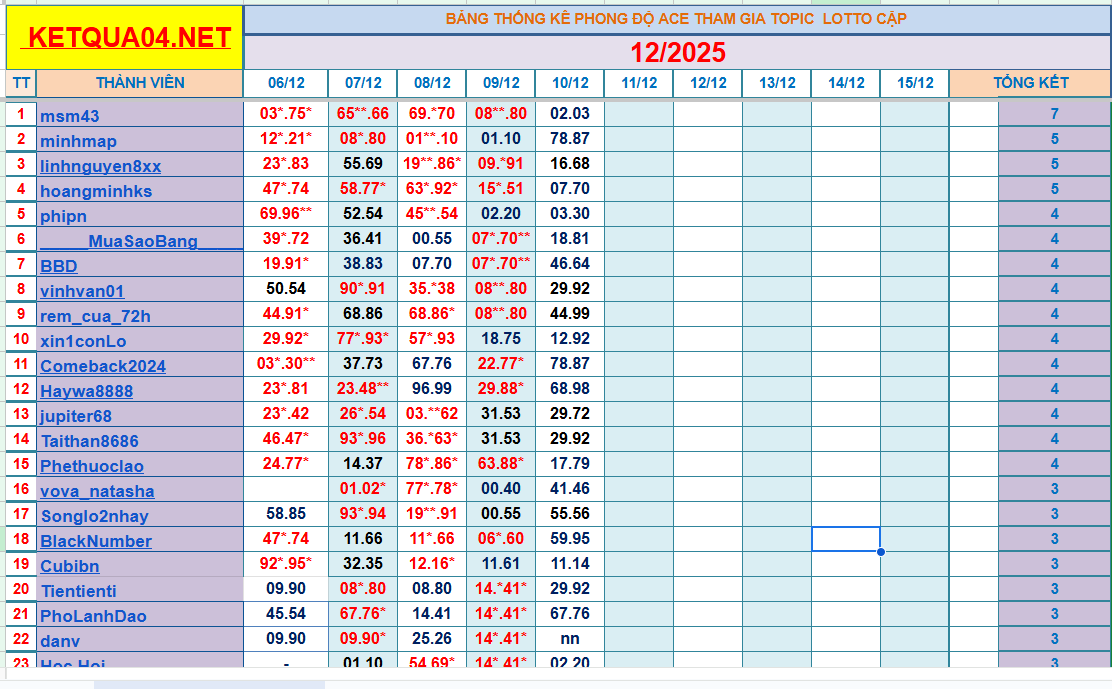Open the BlackNumber member link
This screenshot has height=689, width=1112.
(x=96, y=541)
